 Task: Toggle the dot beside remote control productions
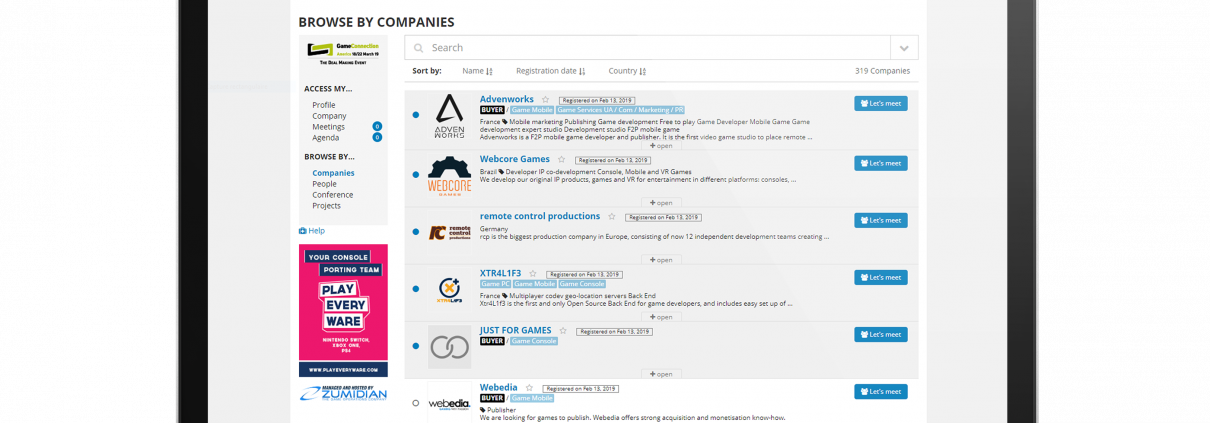point(415,232)
